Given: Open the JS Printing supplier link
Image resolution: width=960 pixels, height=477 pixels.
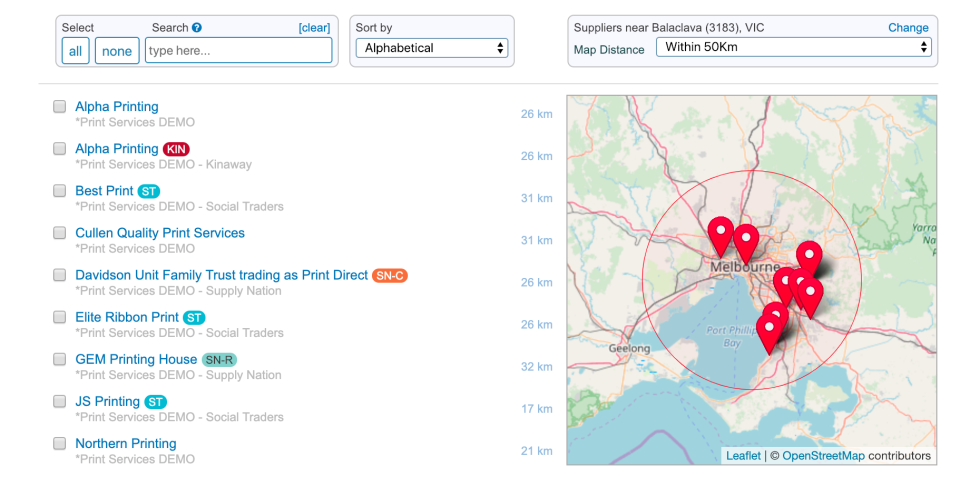Looking at the screenshot, I should [x=108, y=402].
